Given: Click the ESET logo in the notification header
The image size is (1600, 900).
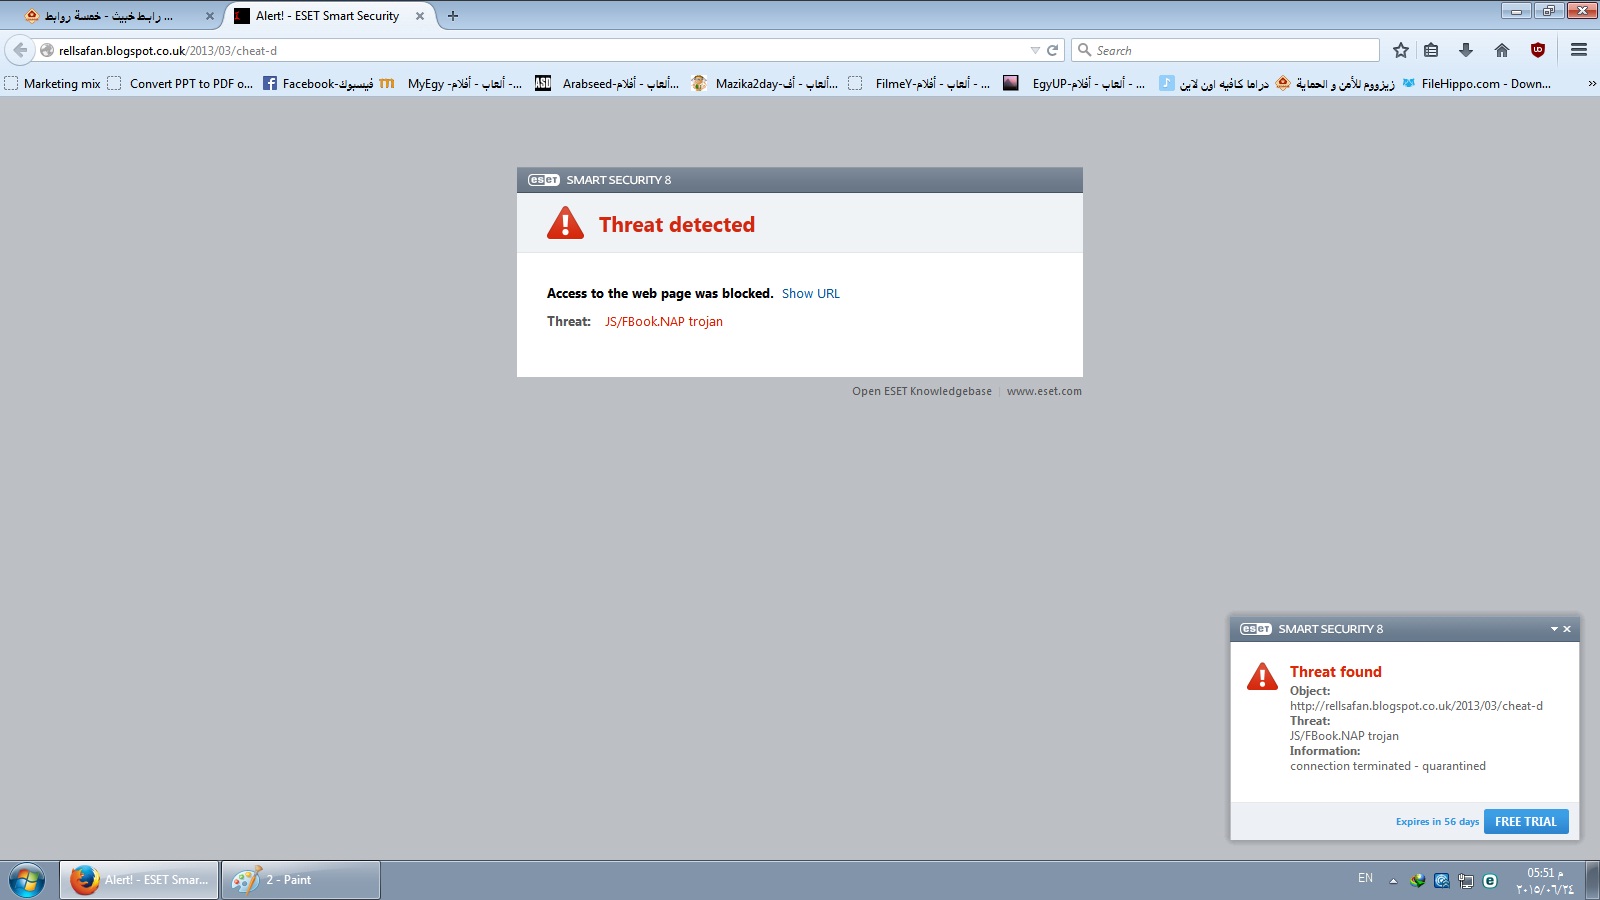Looking at the screenshot, I should click(1256, 629).
